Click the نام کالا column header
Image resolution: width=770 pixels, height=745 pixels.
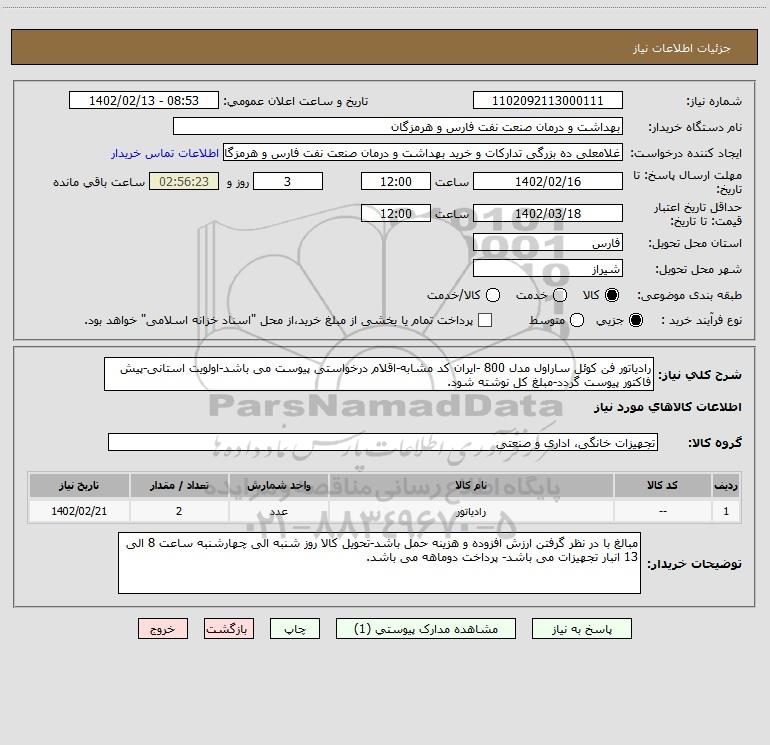click(471, 485)
